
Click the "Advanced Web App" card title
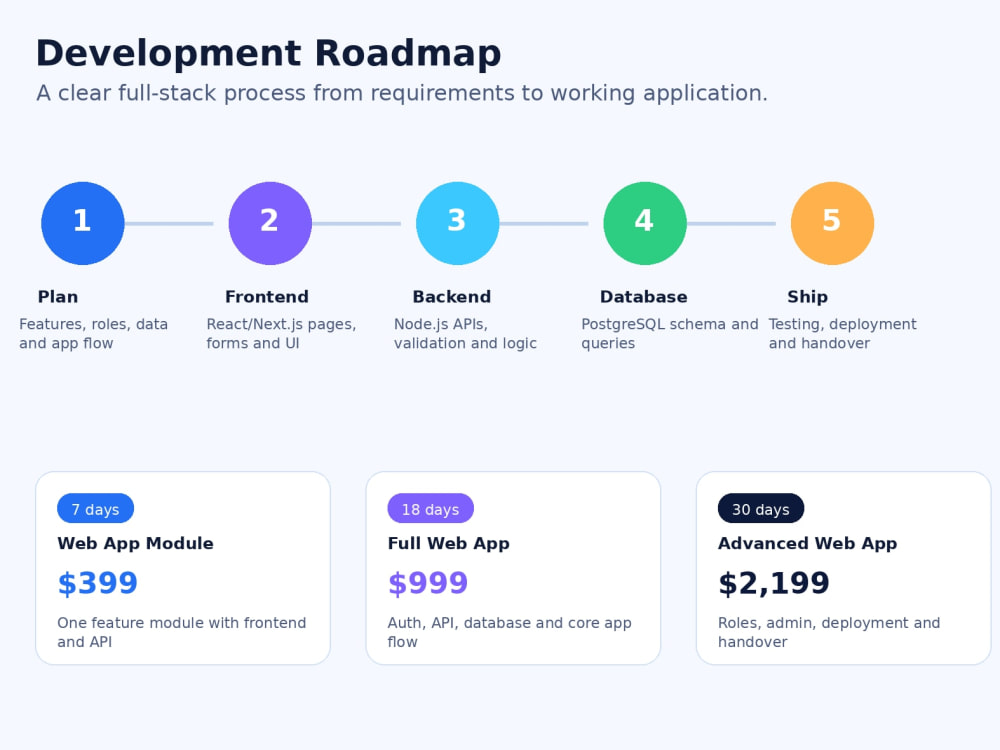coord(807,543)
